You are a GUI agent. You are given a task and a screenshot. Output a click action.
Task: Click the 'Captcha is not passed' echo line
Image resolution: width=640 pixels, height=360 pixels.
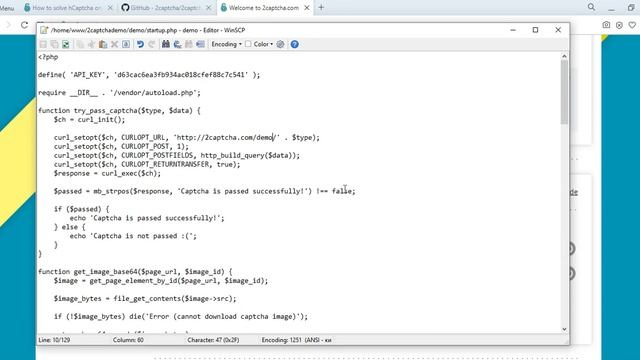pos(133,236)
